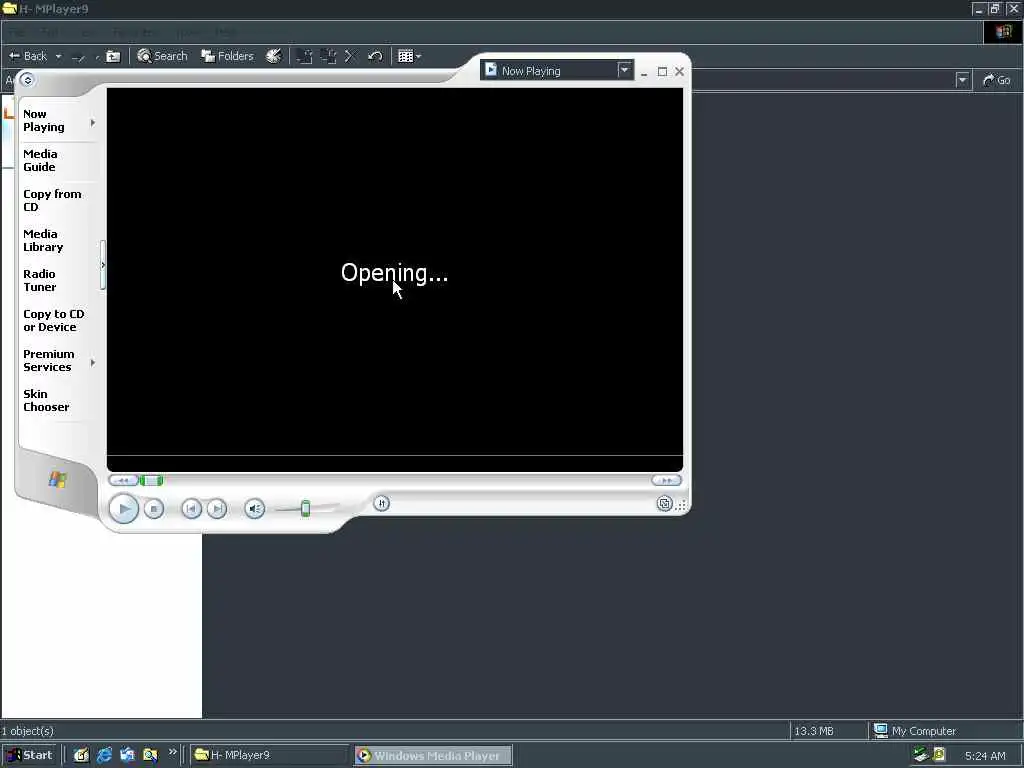The width and height of the screenshot is (1024, 768).
Task: Launch Internet Explorer from Quick Launch
Action: coord(104,755)
